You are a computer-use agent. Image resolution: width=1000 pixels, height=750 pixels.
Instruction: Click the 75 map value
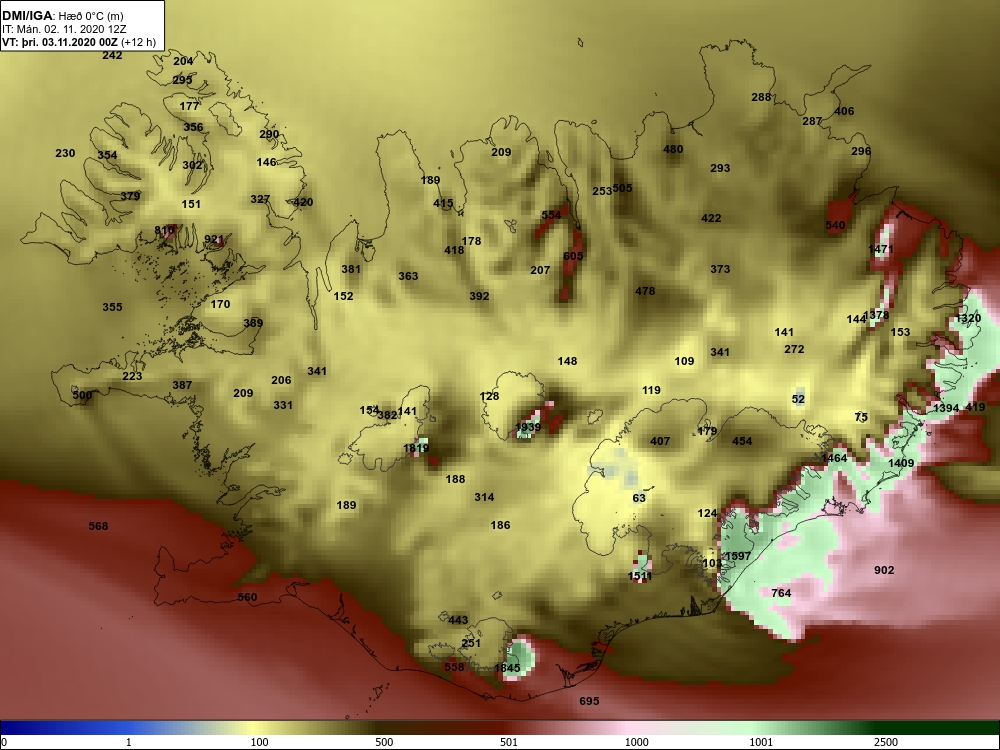tap(862, 417)
